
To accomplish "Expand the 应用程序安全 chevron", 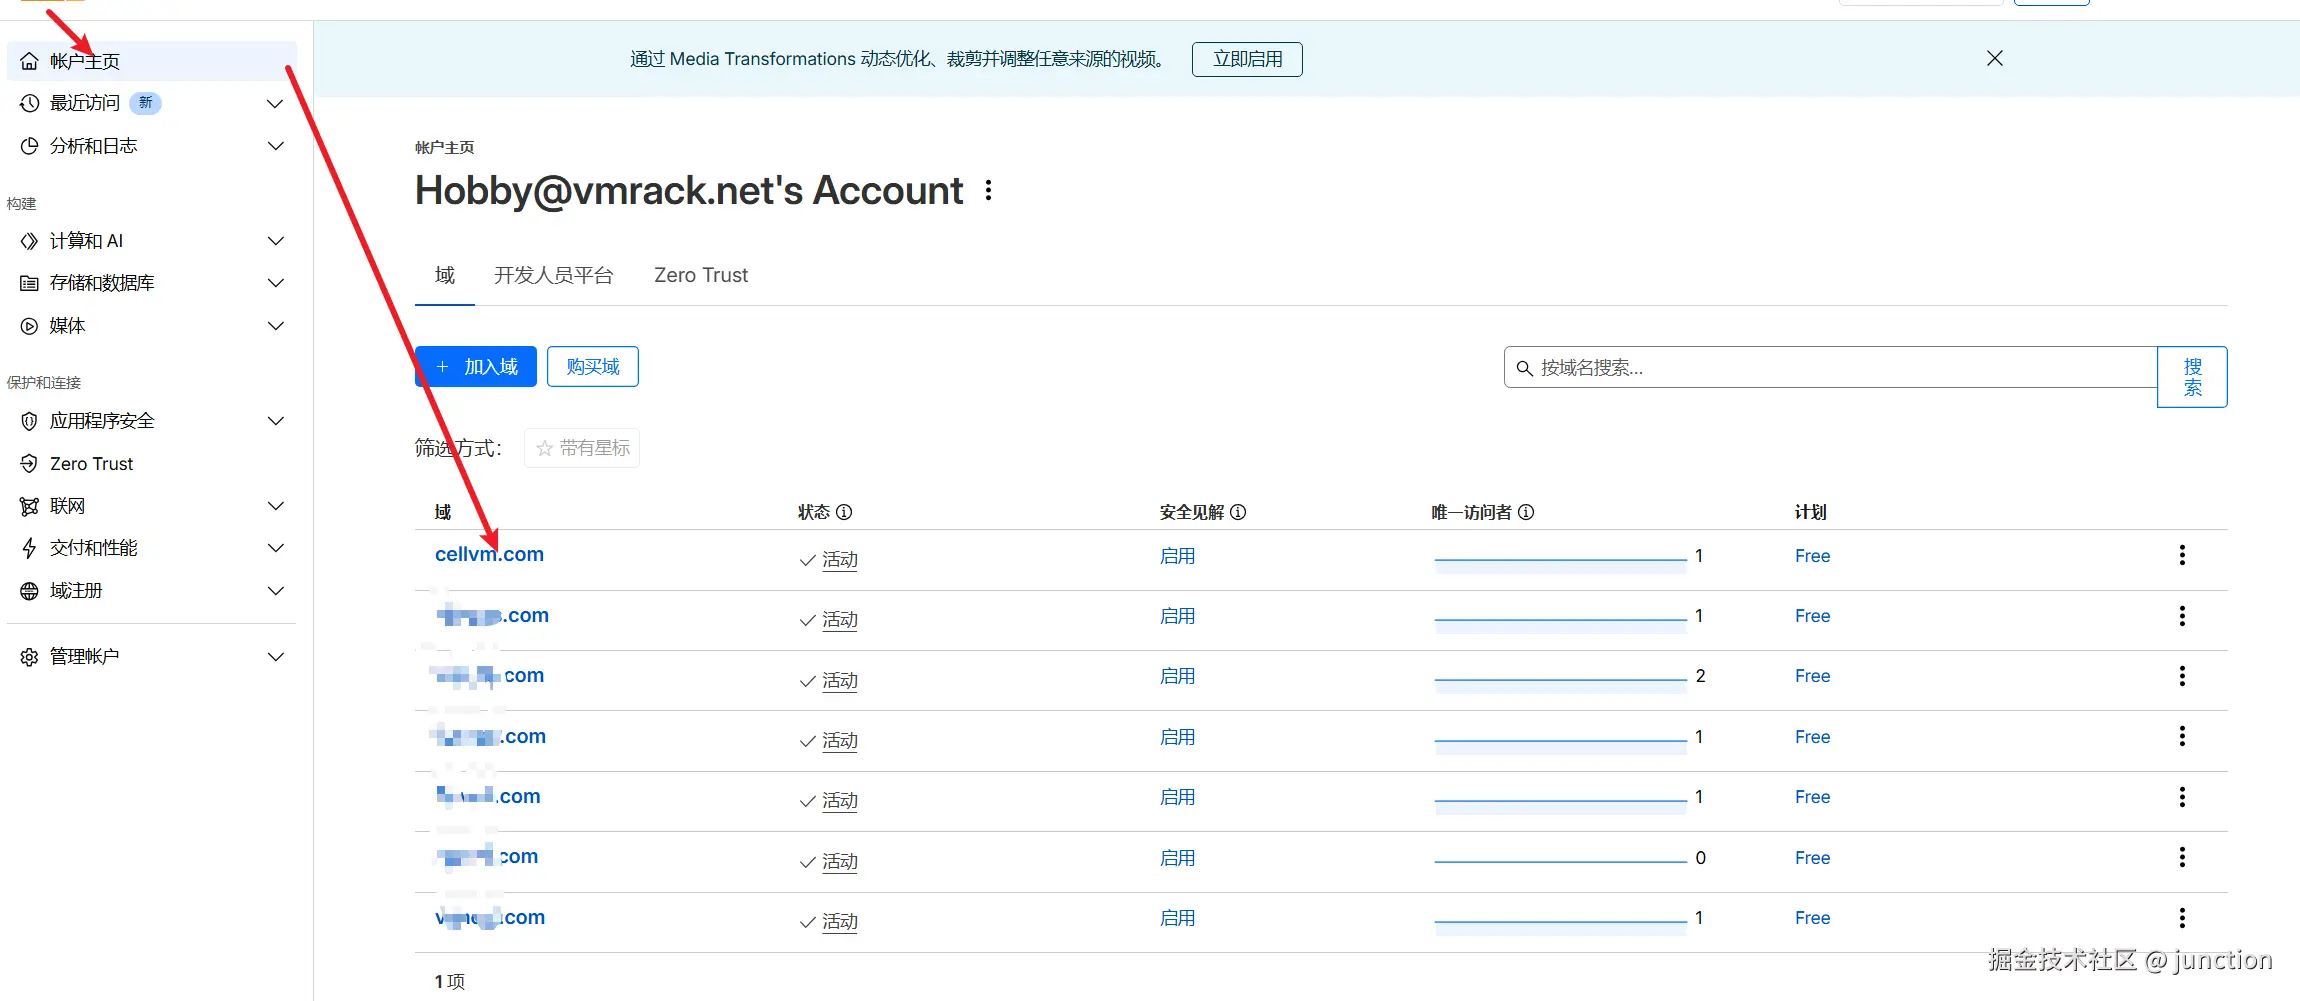I will click(275, 421).
